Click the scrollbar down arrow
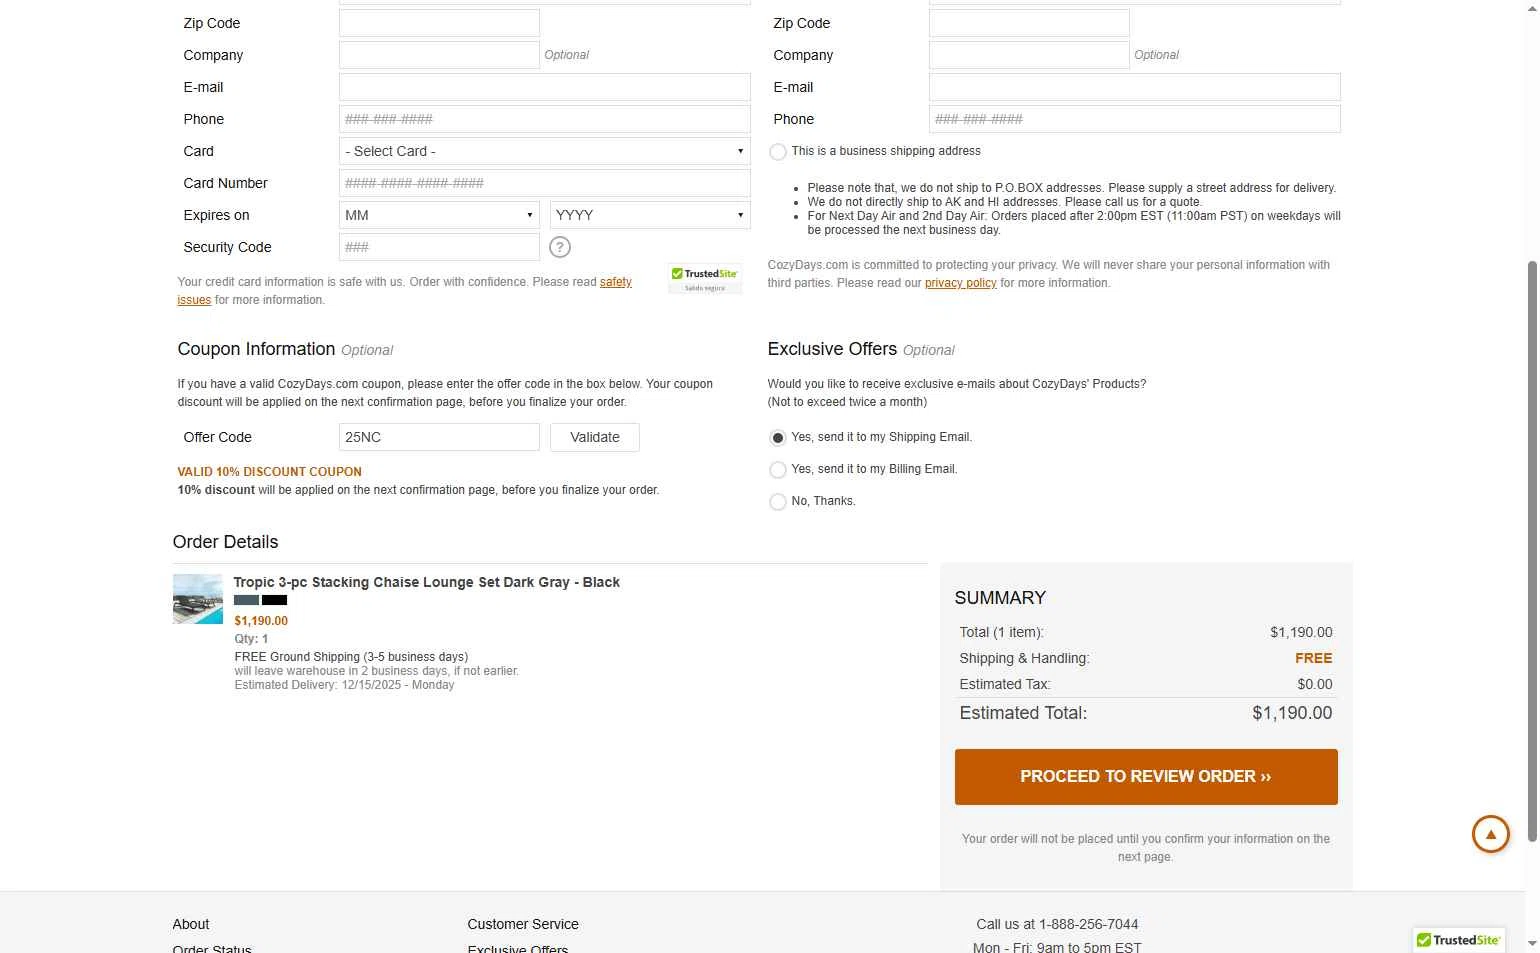 click(x=1532, y=943)
